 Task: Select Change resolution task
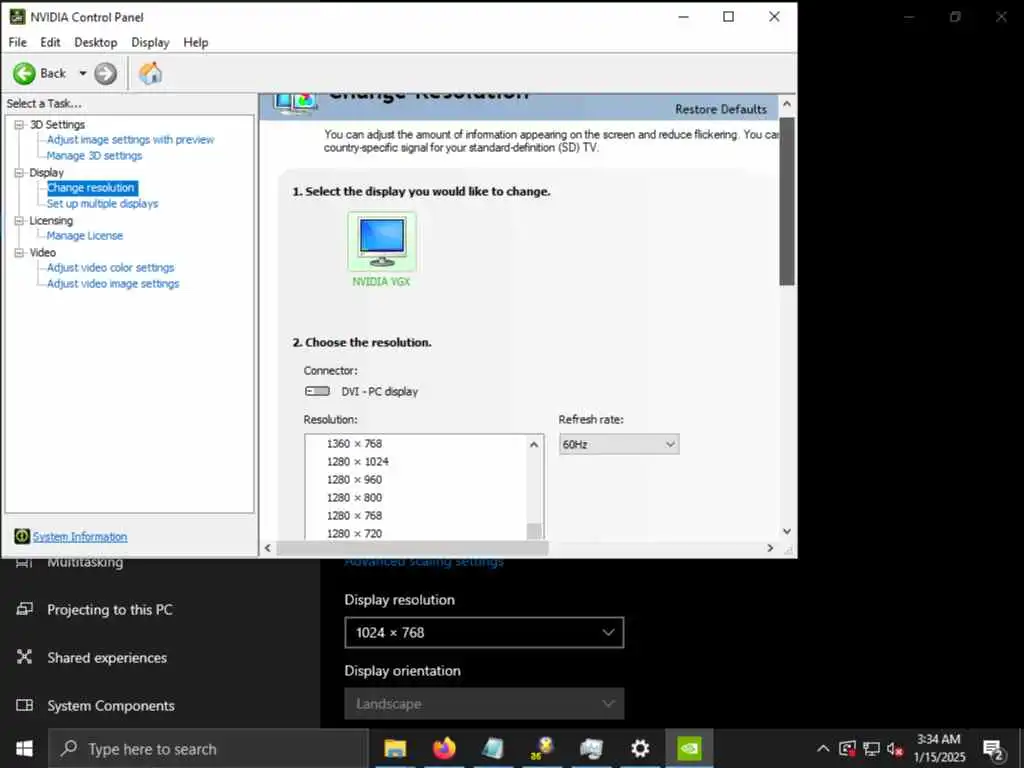pyautogui.click(x=92, y=188)
